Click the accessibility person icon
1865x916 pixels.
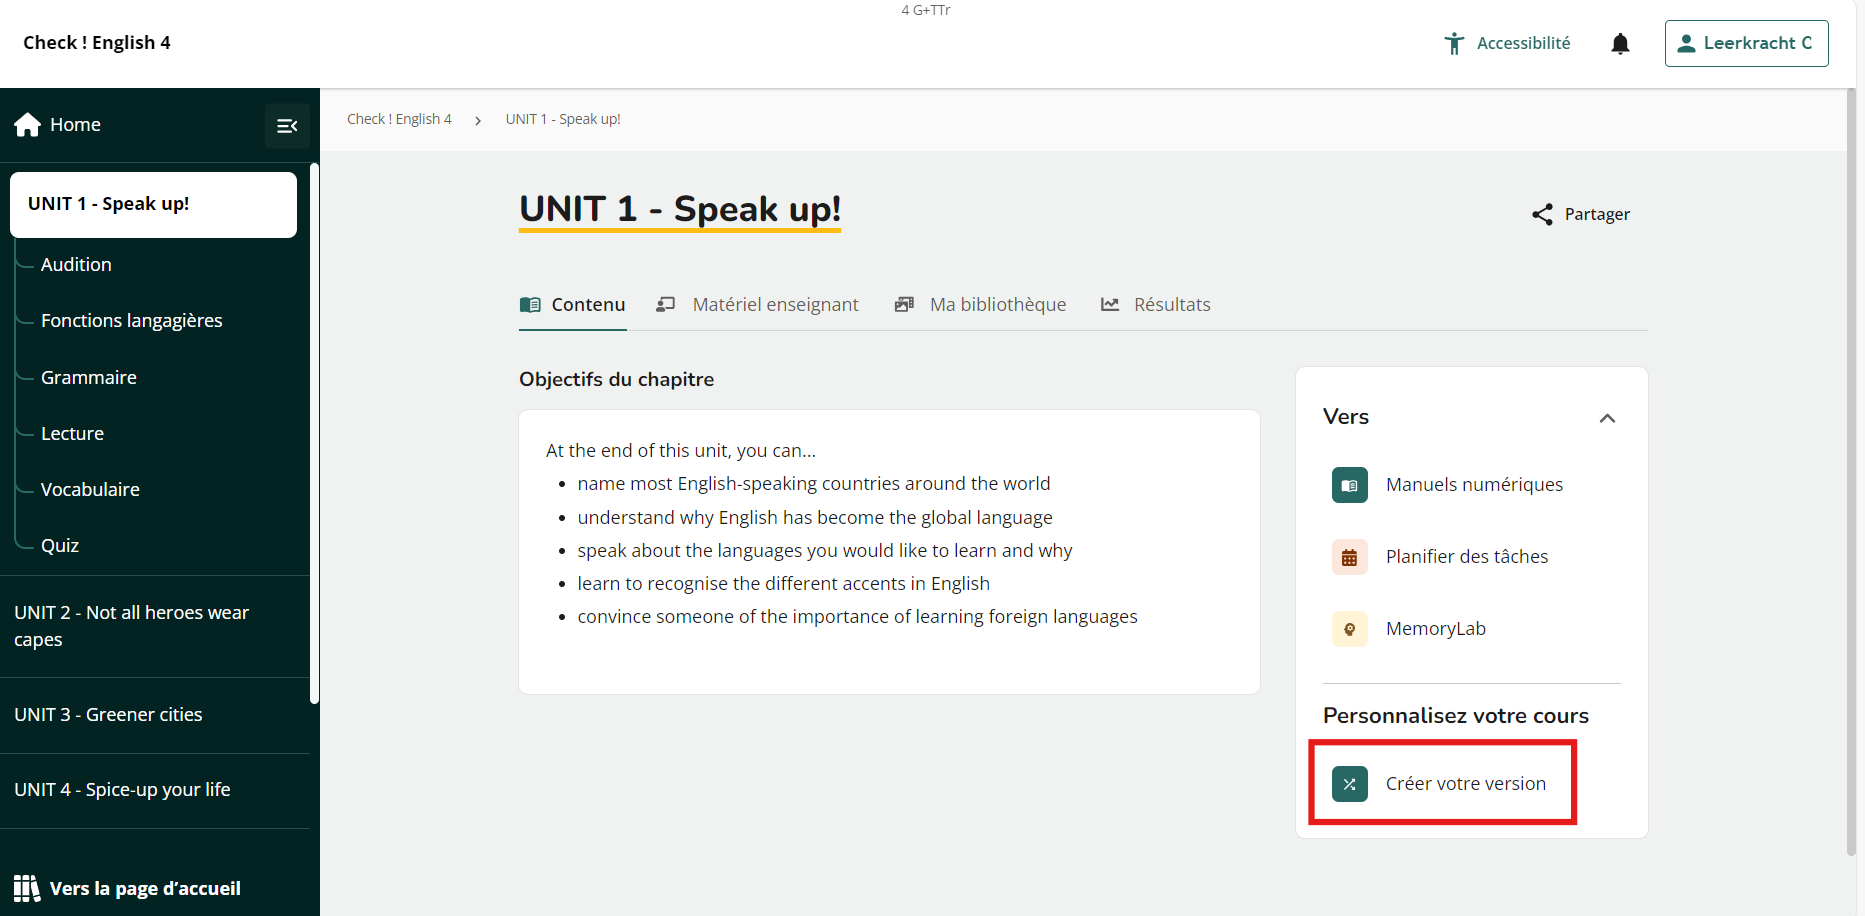(x=1454, y=43)
